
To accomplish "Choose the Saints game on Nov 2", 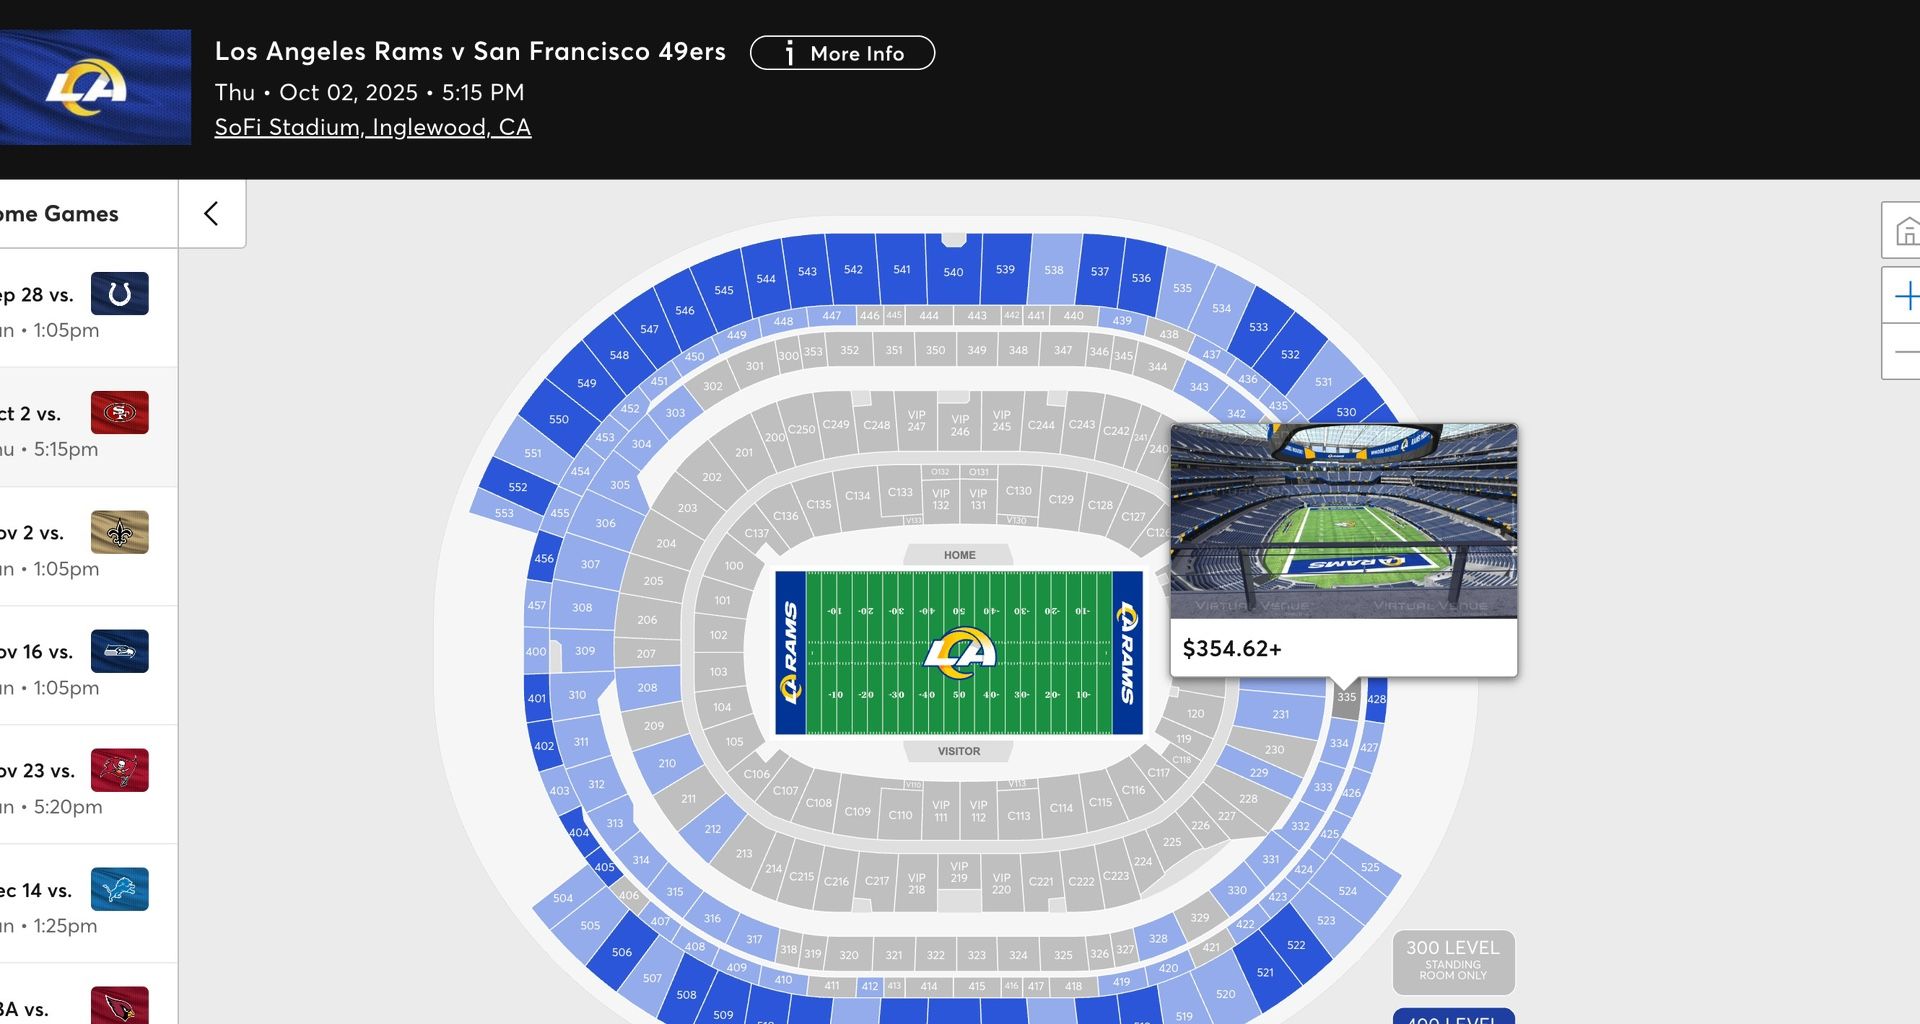I will (x=88, y=547).
